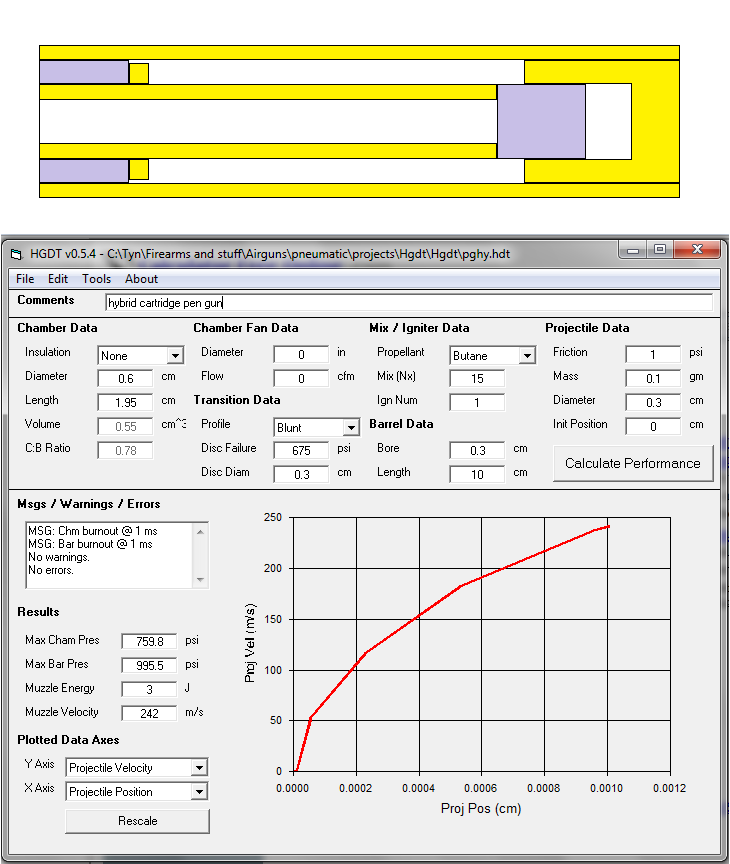Click the Calculate Performance button
Image resolution: width=730 pixels, height=864 pixels.
[x=632, y=463]
